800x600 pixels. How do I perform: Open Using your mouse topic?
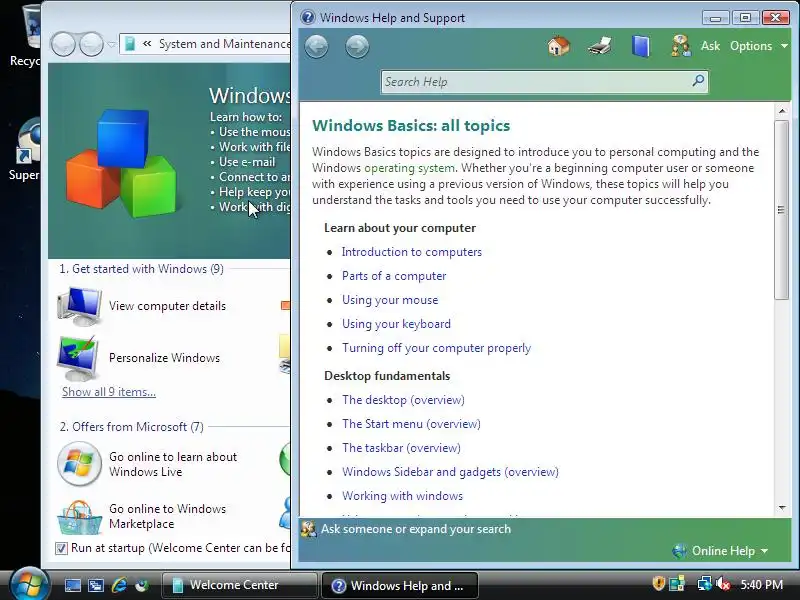[x=390, y=300]
